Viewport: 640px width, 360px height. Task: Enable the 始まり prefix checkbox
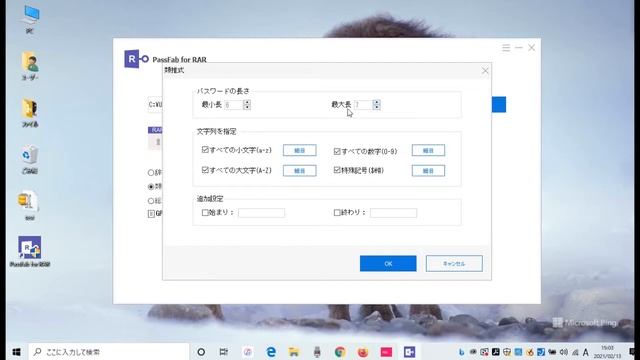pos(205,213)
